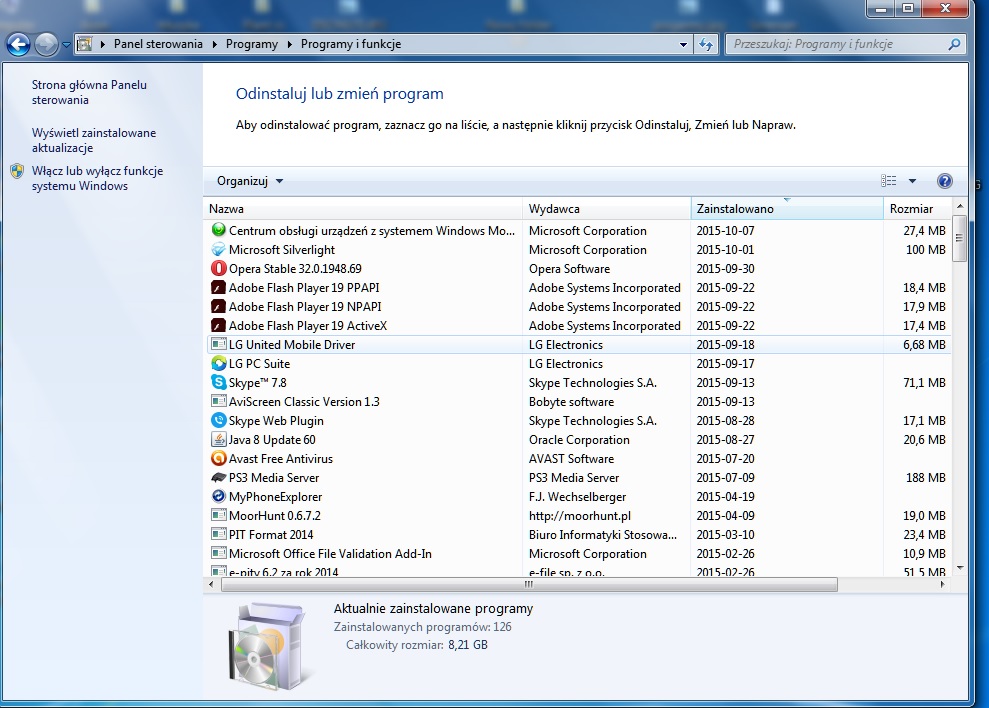
Task: Click the vertical scrollbar down arrow
Action: (x=959, y=567)
